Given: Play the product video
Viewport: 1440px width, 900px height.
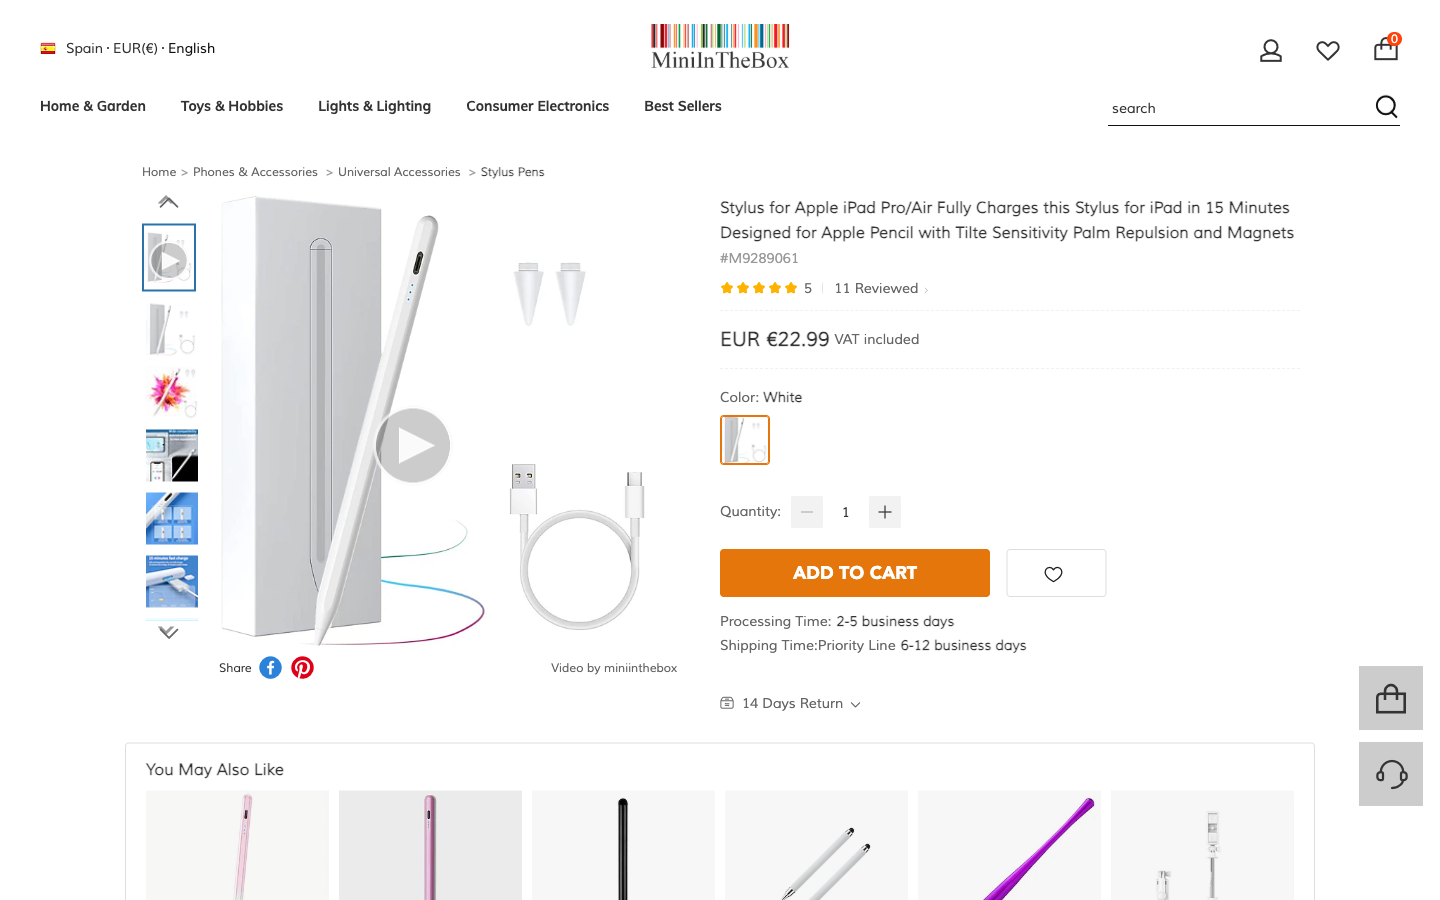Looking at the screenshot, I should 413,445.
